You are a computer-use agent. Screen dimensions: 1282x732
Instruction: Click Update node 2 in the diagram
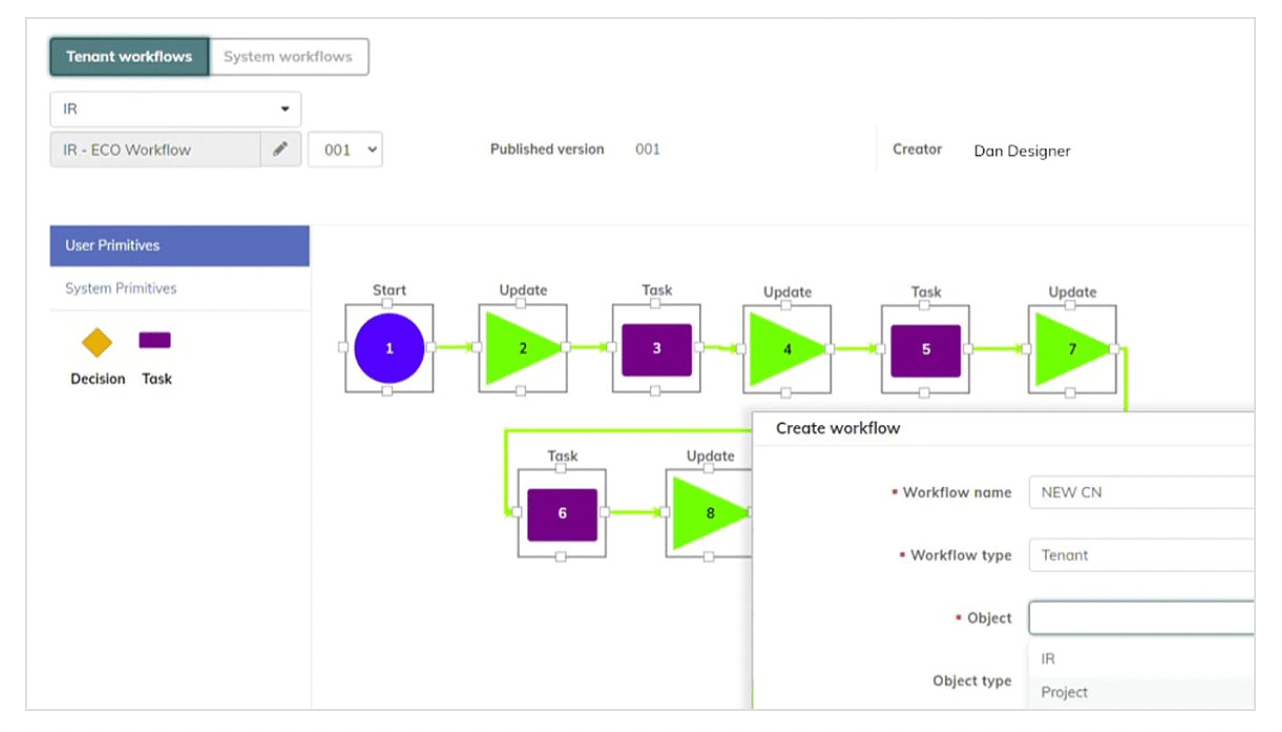tap(523, 347)
